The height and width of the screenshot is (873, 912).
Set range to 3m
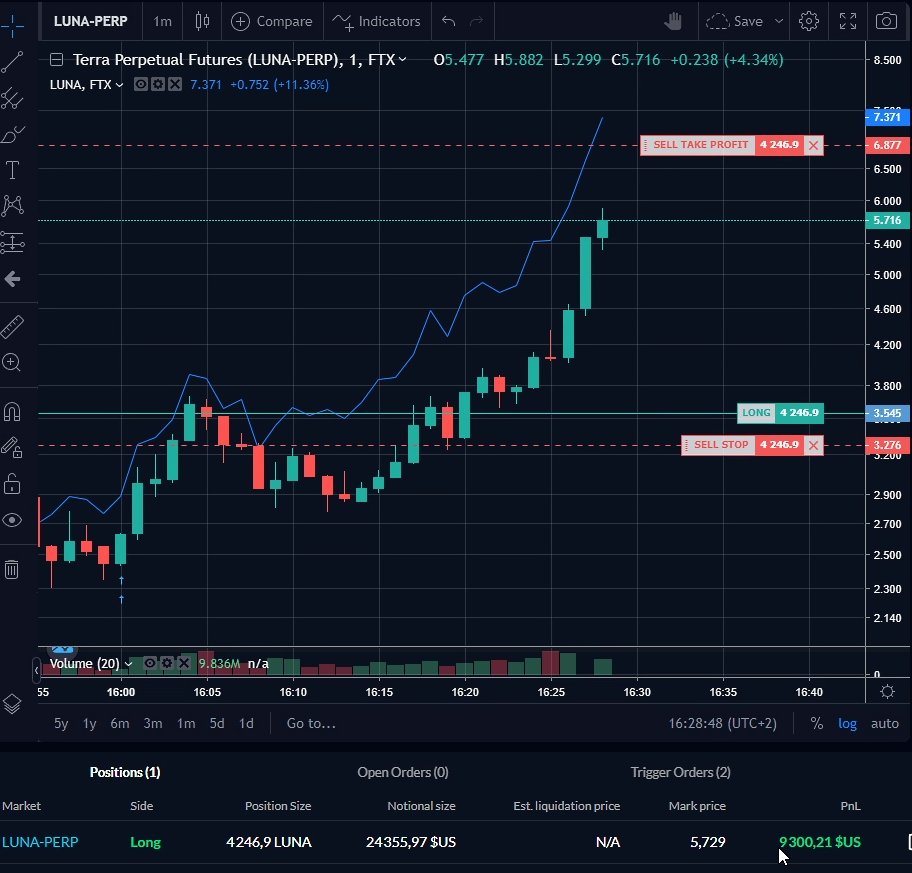pos(153,724)
